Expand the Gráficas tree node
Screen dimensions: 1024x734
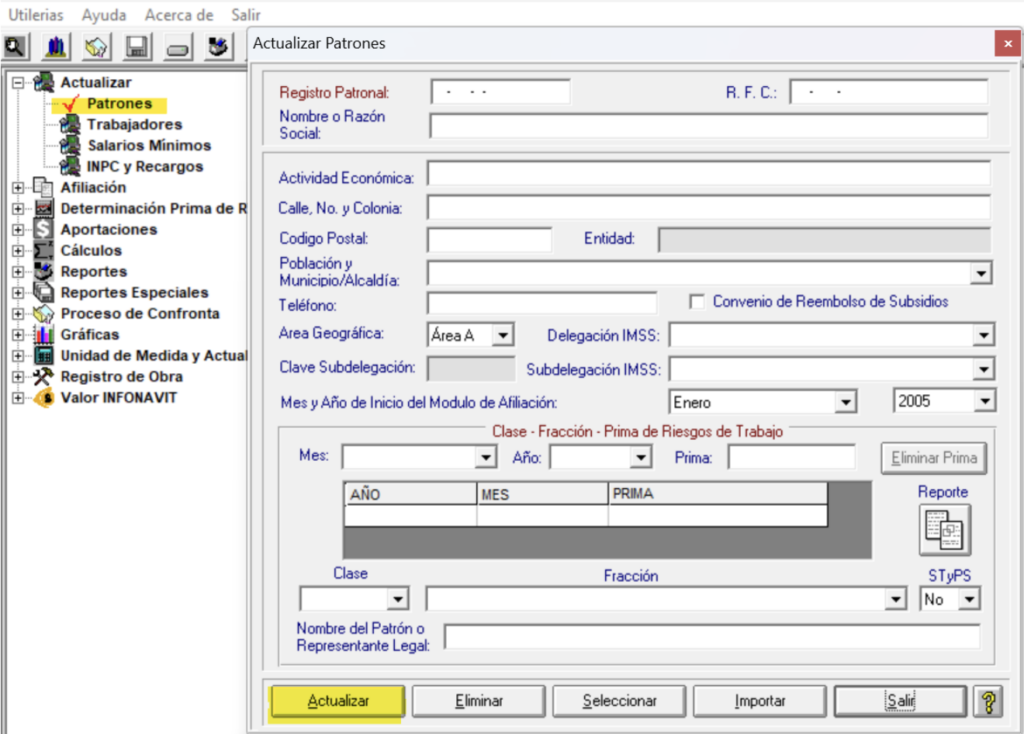point(18,334)
